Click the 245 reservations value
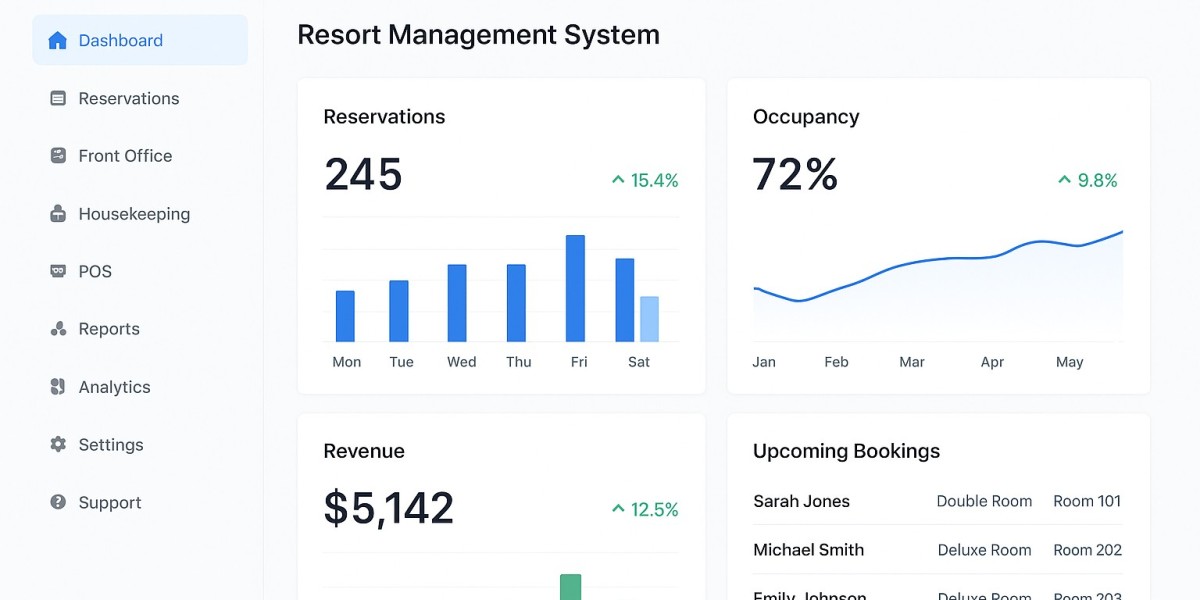The width and height of the screenshot is (1200, 600). 363,175
